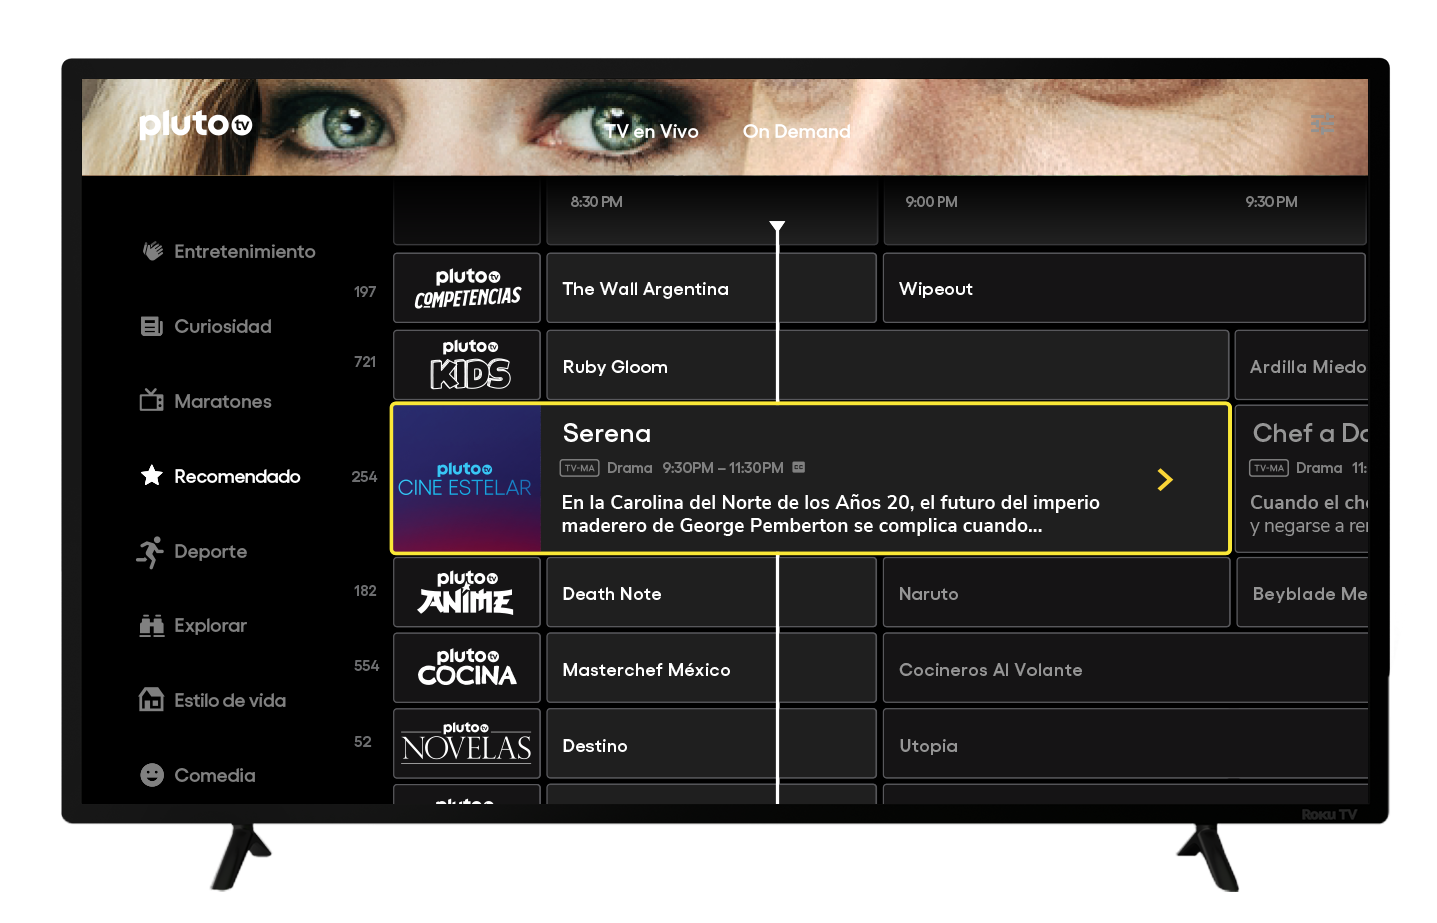The height and width of the screenshot is (923, 1437).
Task: Open the Pluto TV Cocina channel logo
Action: point(467,668)
